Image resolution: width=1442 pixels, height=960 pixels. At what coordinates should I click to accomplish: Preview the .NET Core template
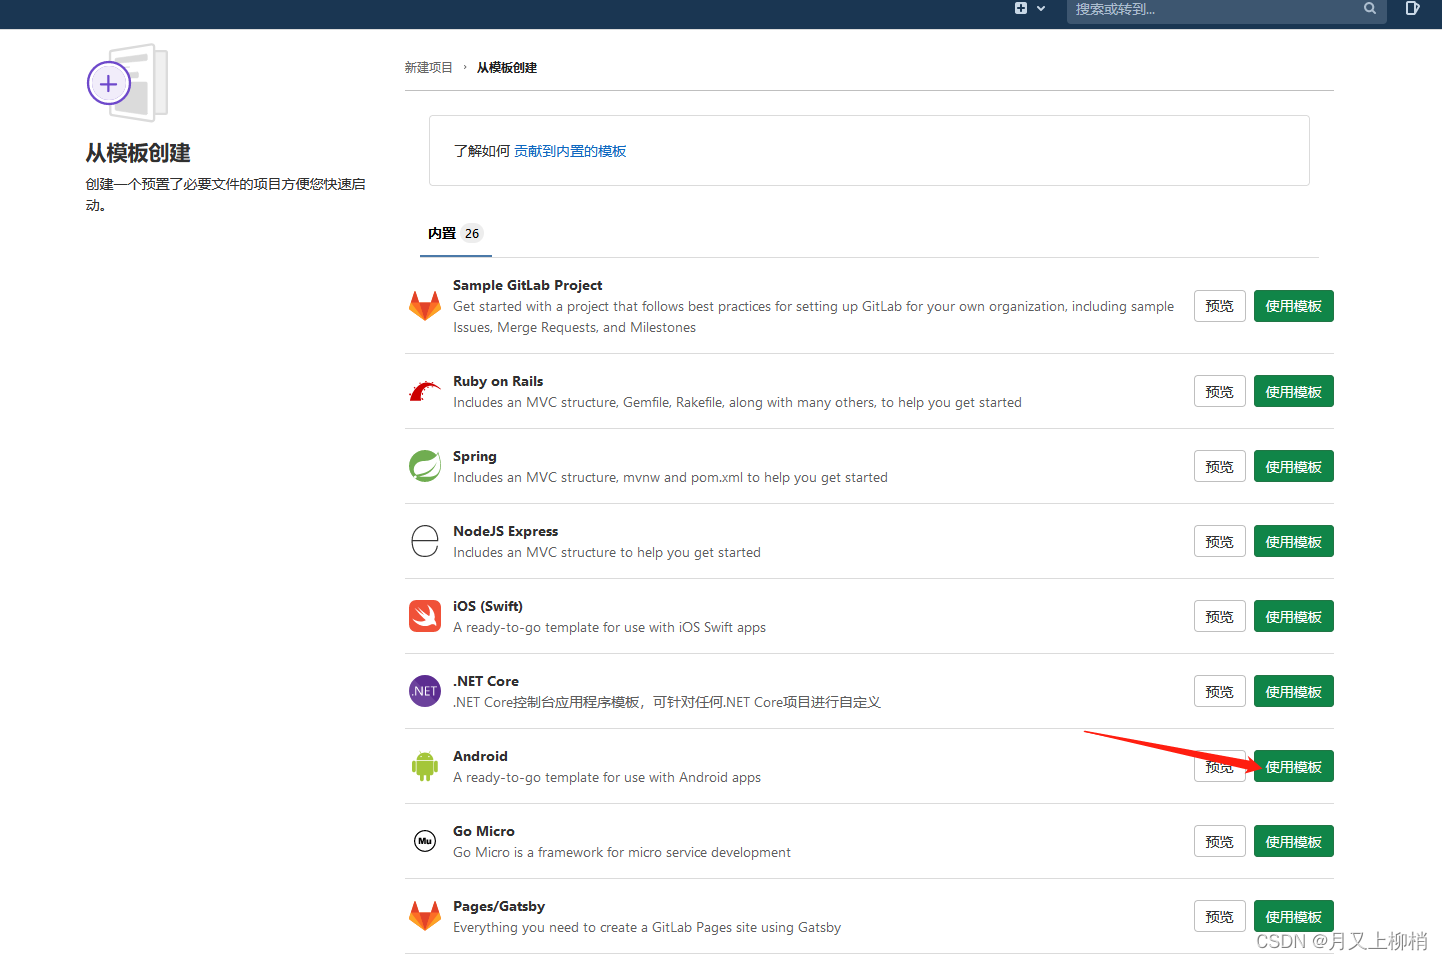[x=1220, y=692]
